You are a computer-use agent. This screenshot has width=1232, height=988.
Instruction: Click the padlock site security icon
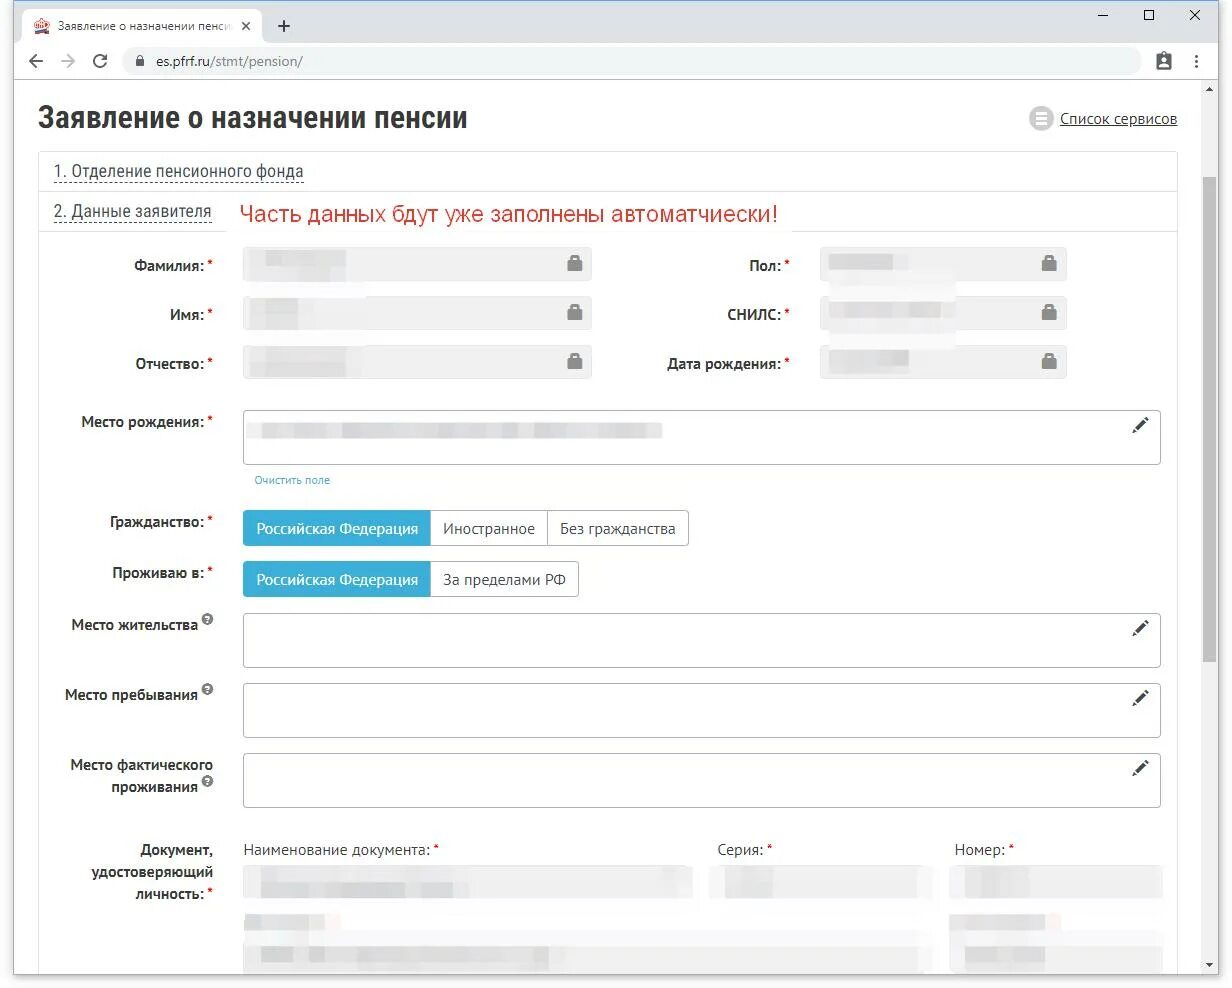pyautogui.click(x=139, y=61)
